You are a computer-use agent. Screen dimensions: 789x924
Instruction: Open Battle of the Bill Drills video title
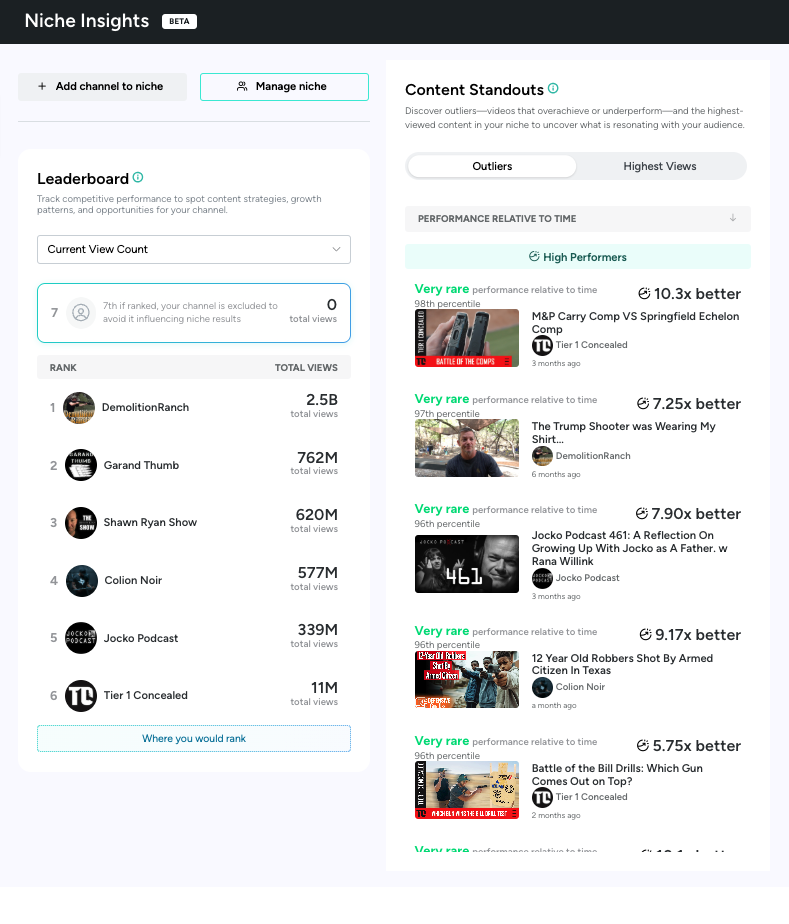pos(617,774)
